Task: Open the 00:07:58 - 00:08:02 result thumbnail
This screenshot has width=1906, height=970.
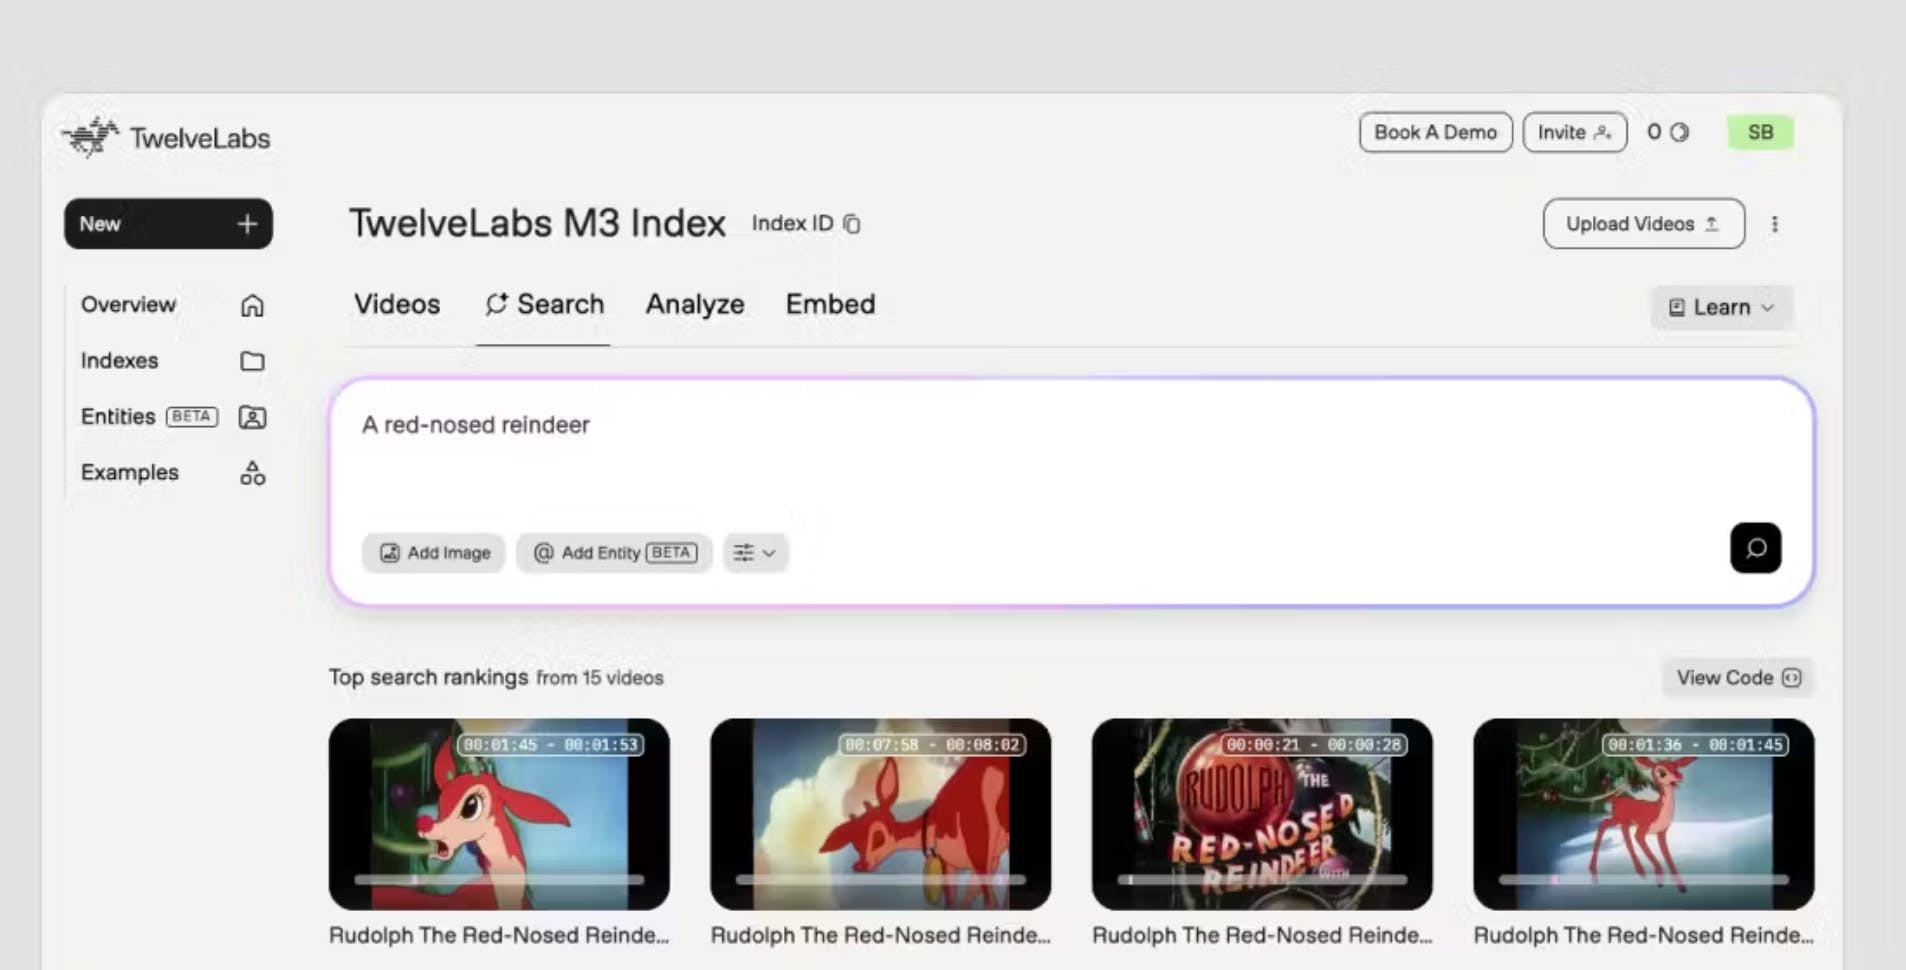Action: pyautogui.click(x=881, y=814)
